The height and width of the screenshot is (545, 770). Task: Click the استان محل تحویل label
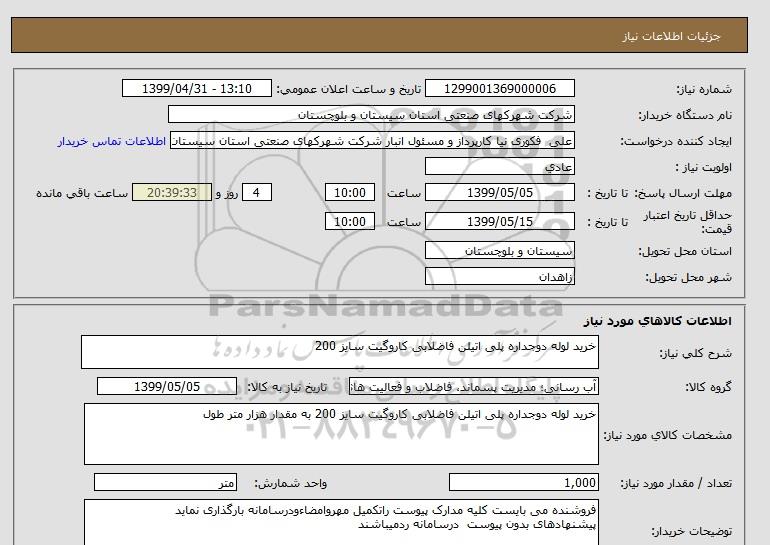[x=685, y=251]
